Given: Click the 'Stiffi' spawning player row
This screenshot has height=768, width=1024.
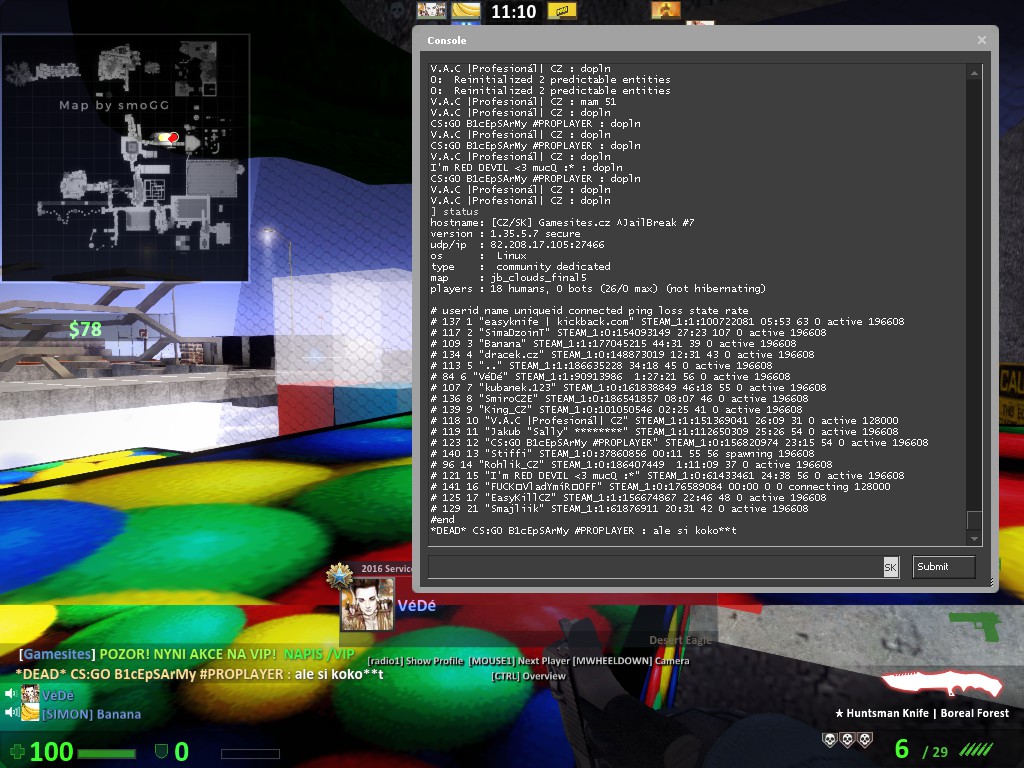Looking at the screenshot, I should pos(622,454).
